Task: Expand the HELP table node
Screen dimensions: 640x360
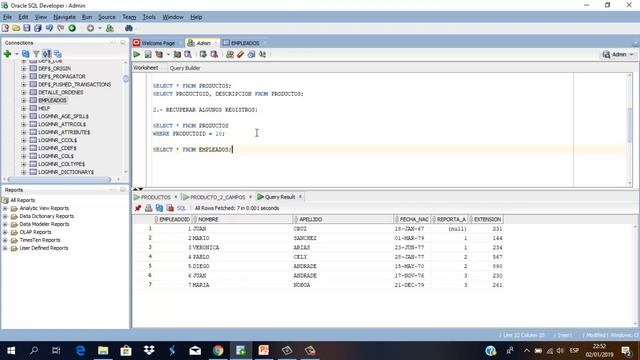Action: (x=24, y=108)
